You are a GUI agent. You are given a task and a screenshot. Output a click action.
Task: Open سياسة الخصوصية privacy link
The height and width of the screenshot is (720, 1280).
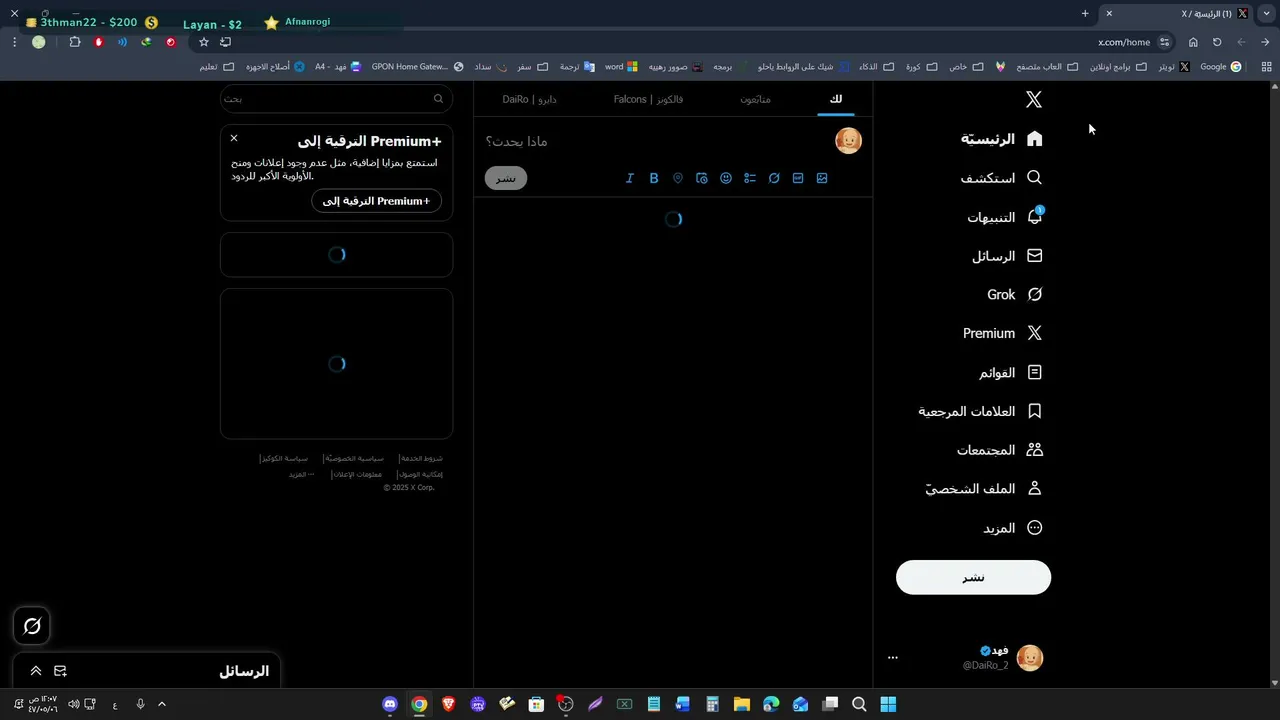354,458
